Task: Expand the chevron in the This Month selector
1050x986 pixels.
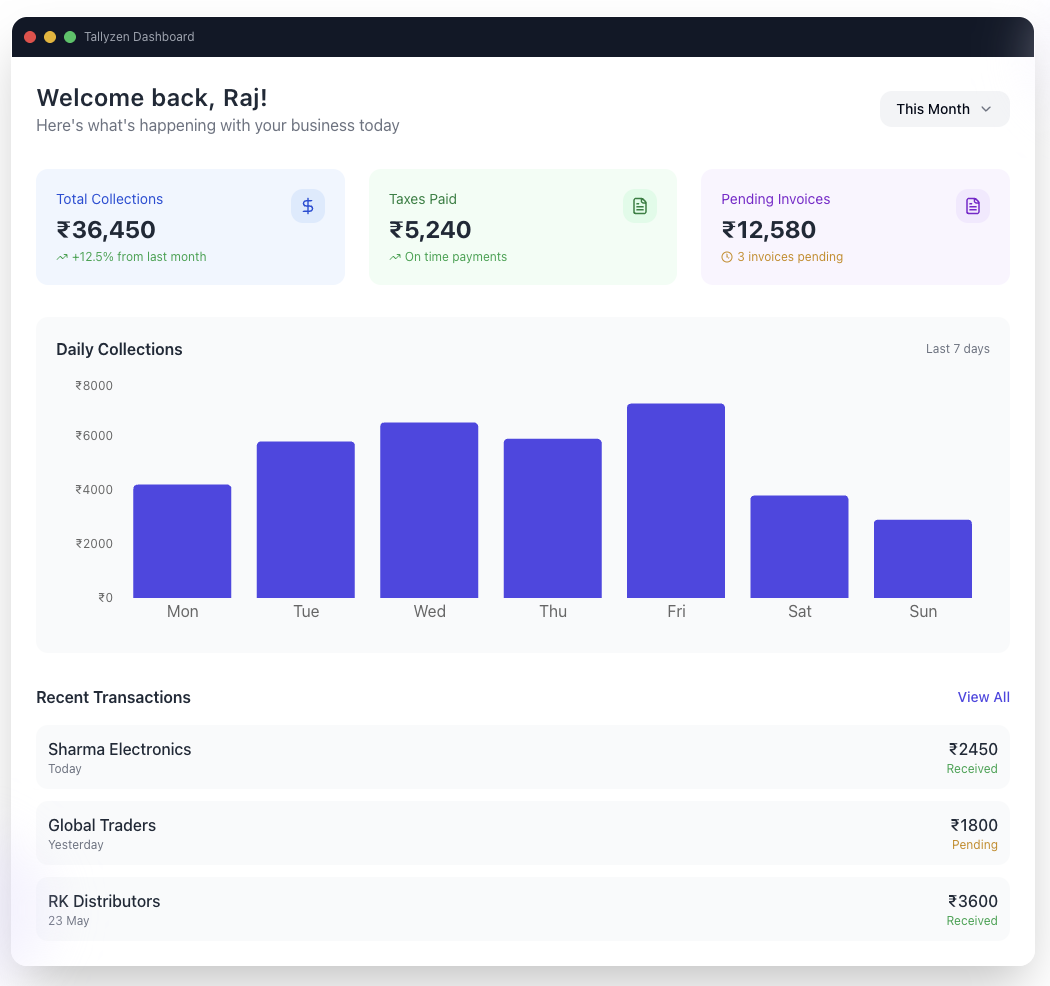Action: coord(986,109)
